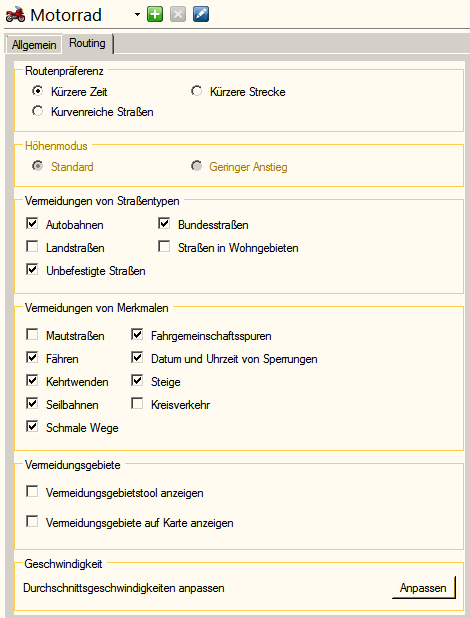Click the Anpassen speed button
Viewport: 470px width, 618px height.
423,588
